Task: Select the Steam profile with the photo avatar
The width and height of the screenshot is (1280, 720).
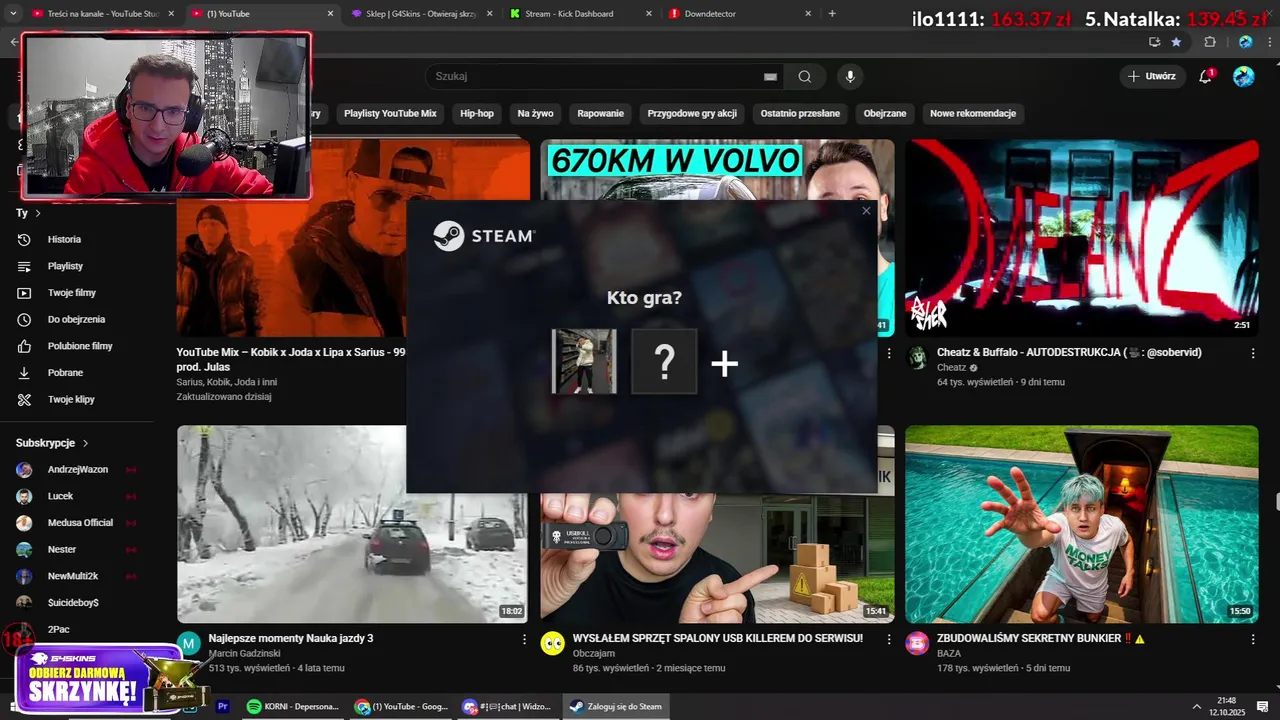Action: pyautogui.click(x=584, y=361)
